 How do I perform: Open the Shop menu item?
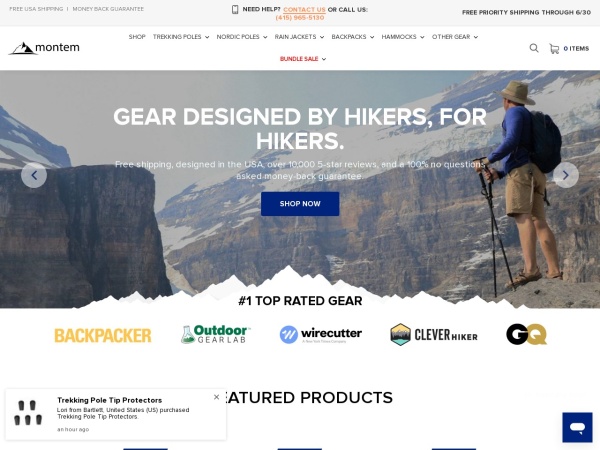tap(137, 37)
